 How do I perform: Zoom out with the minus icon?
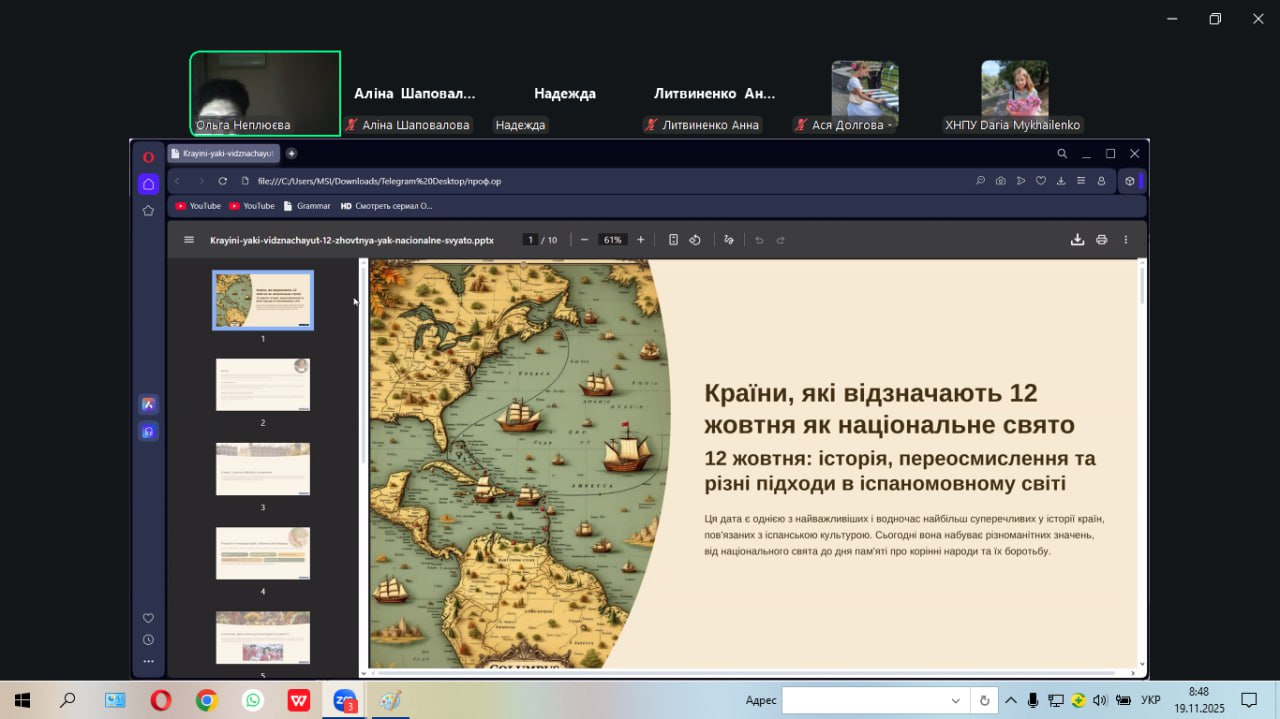pos(584,240)
